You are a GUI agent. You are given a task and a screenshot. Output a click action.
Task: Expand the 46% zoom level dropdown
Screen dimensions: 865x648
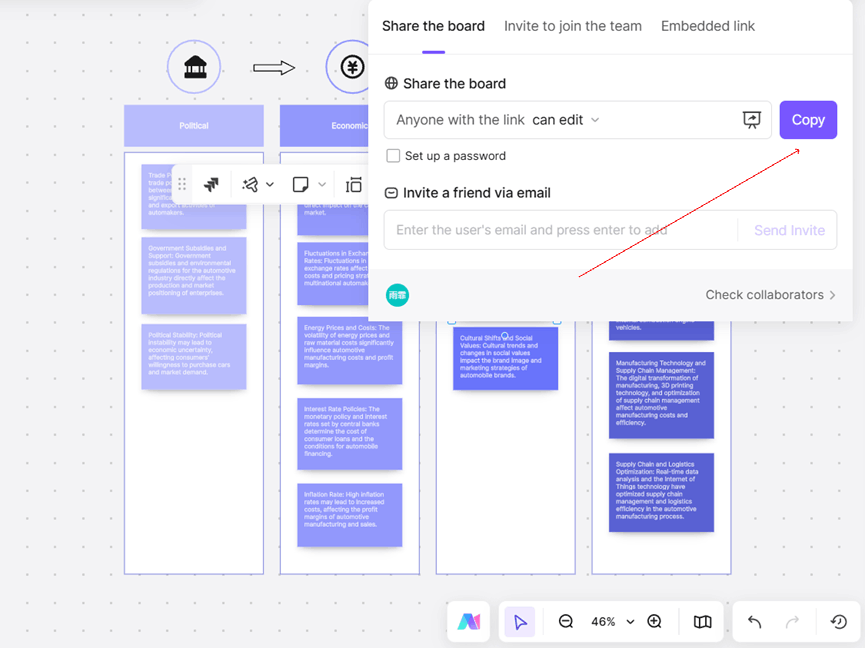pyautogui.click(x=611, y=621)
